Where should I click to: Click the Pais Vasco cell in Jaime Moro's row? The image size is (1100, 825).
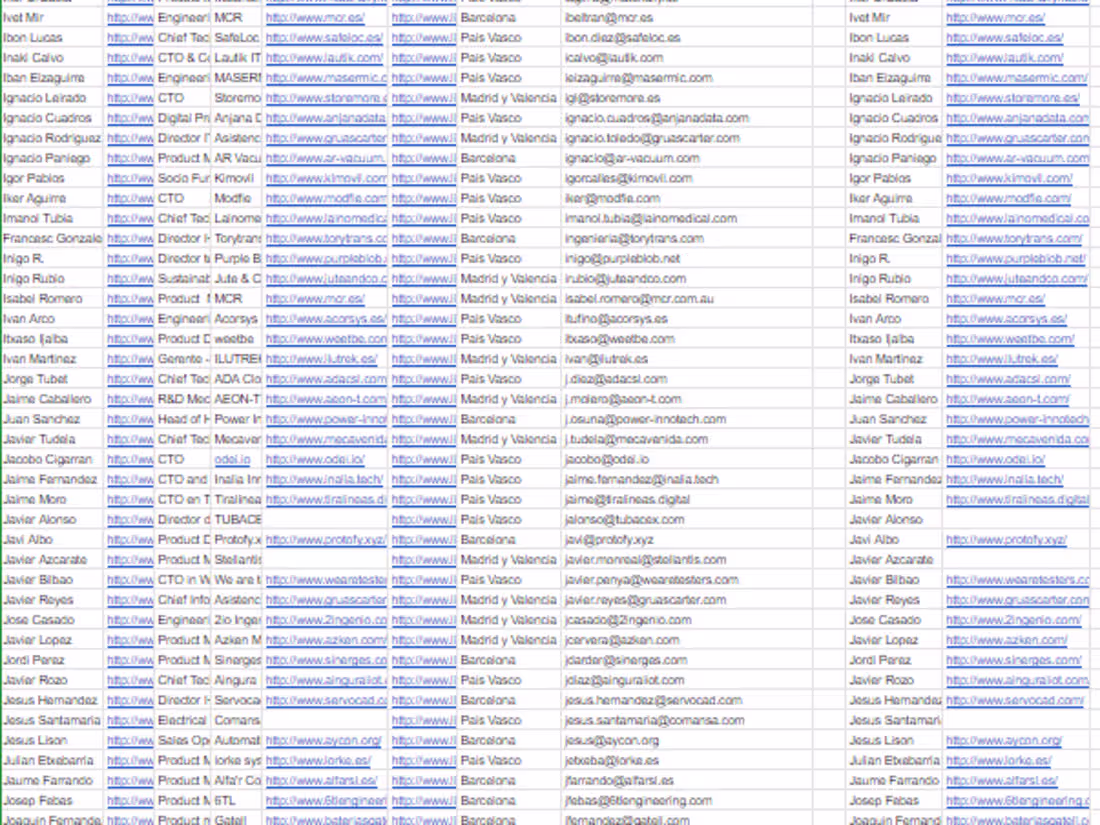pos(491,500)
